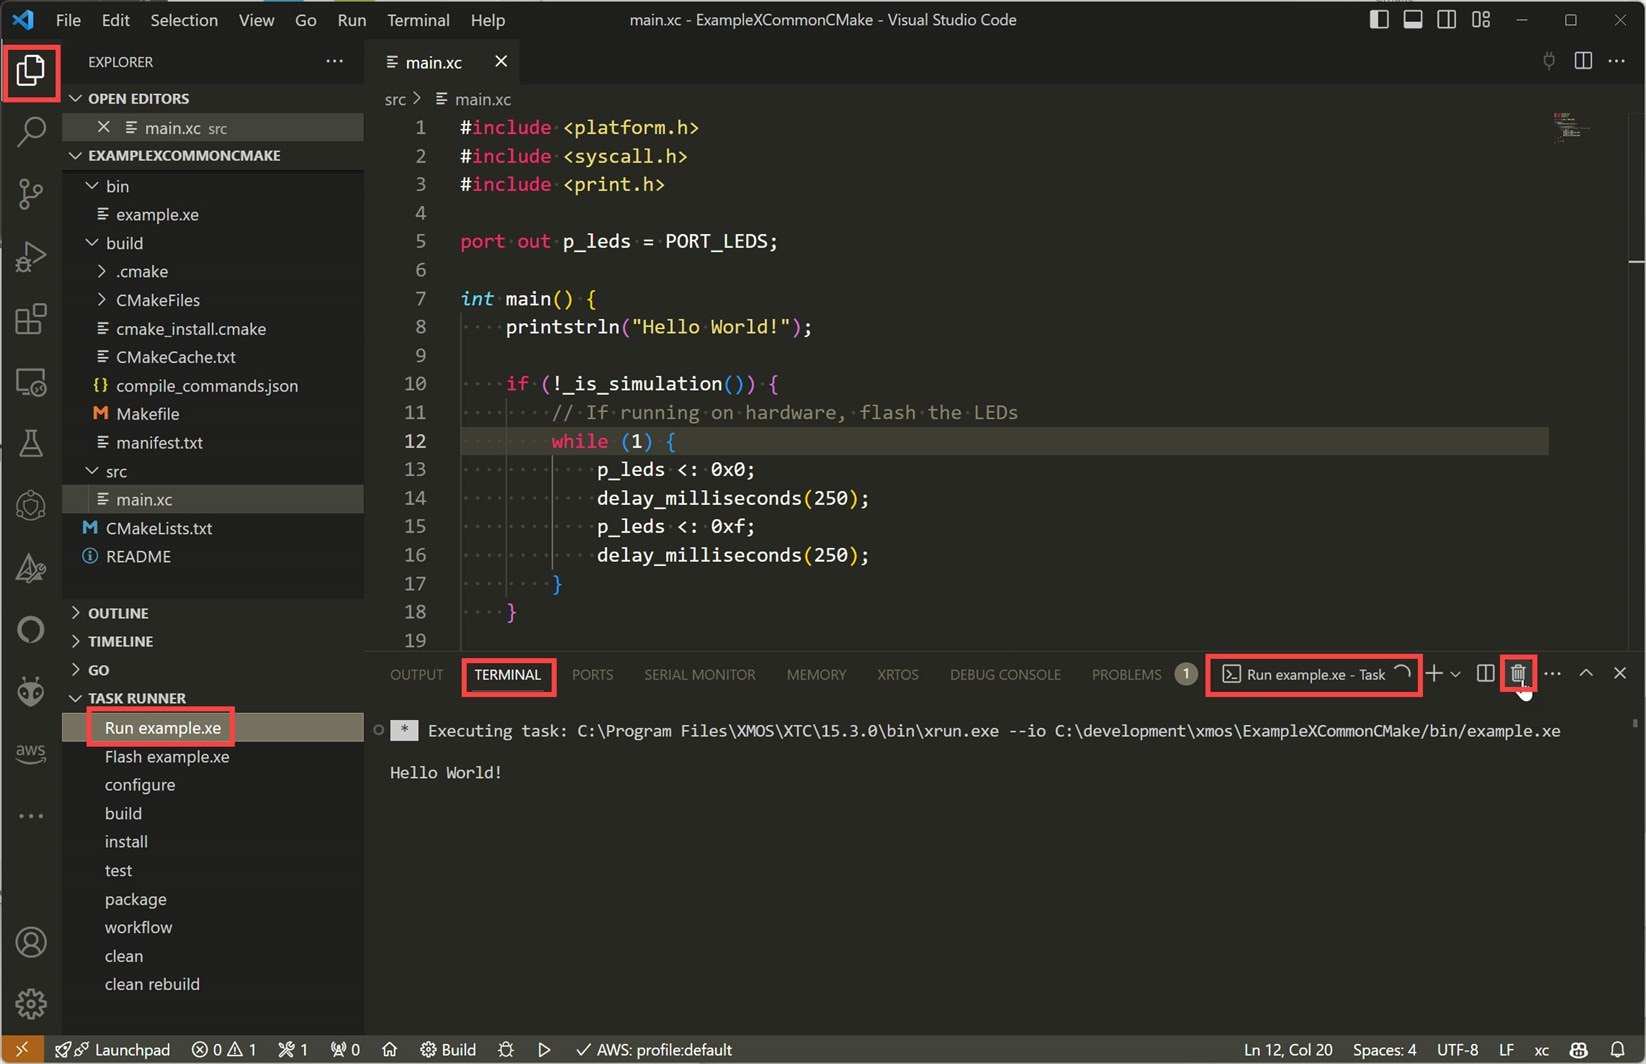Open notifications bell in status bar
The width and height of the screenshot is (1646, 1064).
1617,1050
